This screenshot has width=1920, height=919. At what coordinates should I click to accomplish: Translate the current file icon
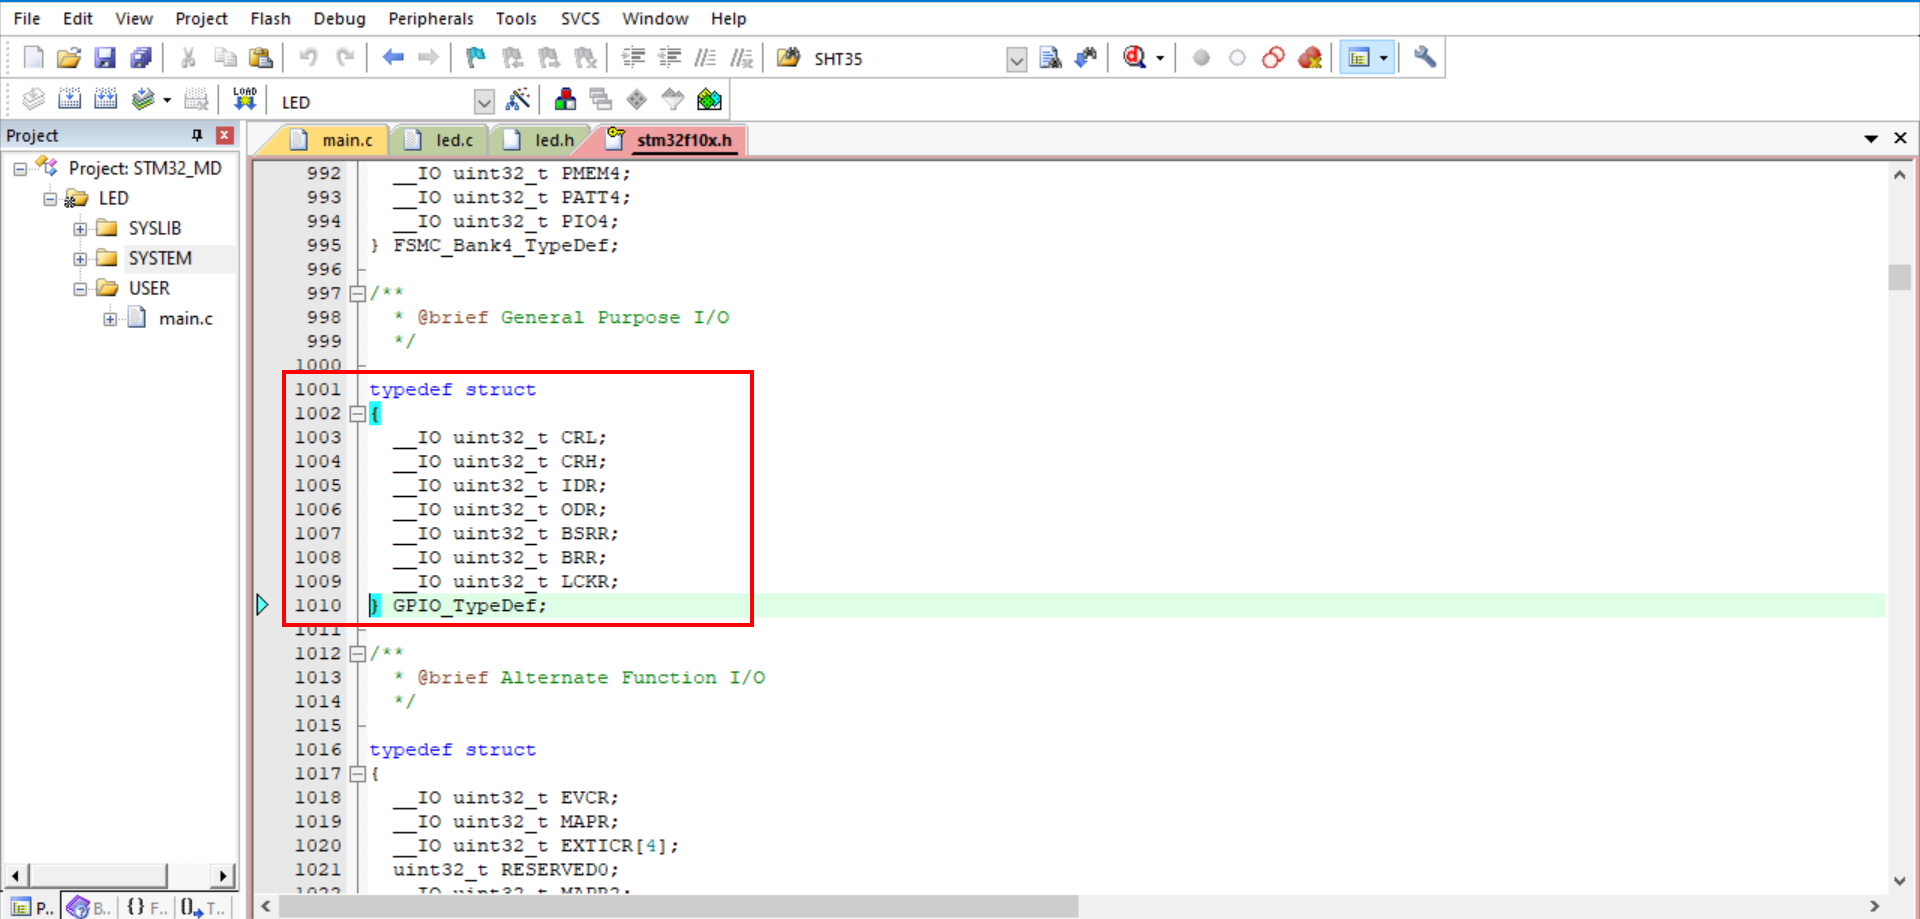[33, 99]
